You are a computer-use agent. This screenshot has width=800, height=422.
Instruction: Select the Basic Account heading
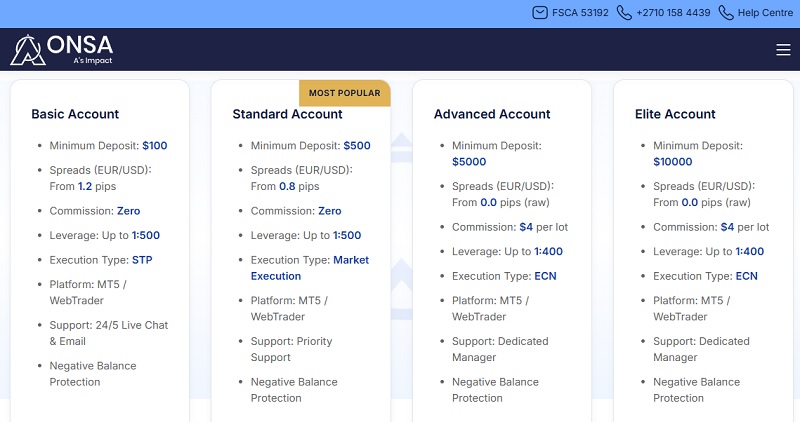[75, 114]
